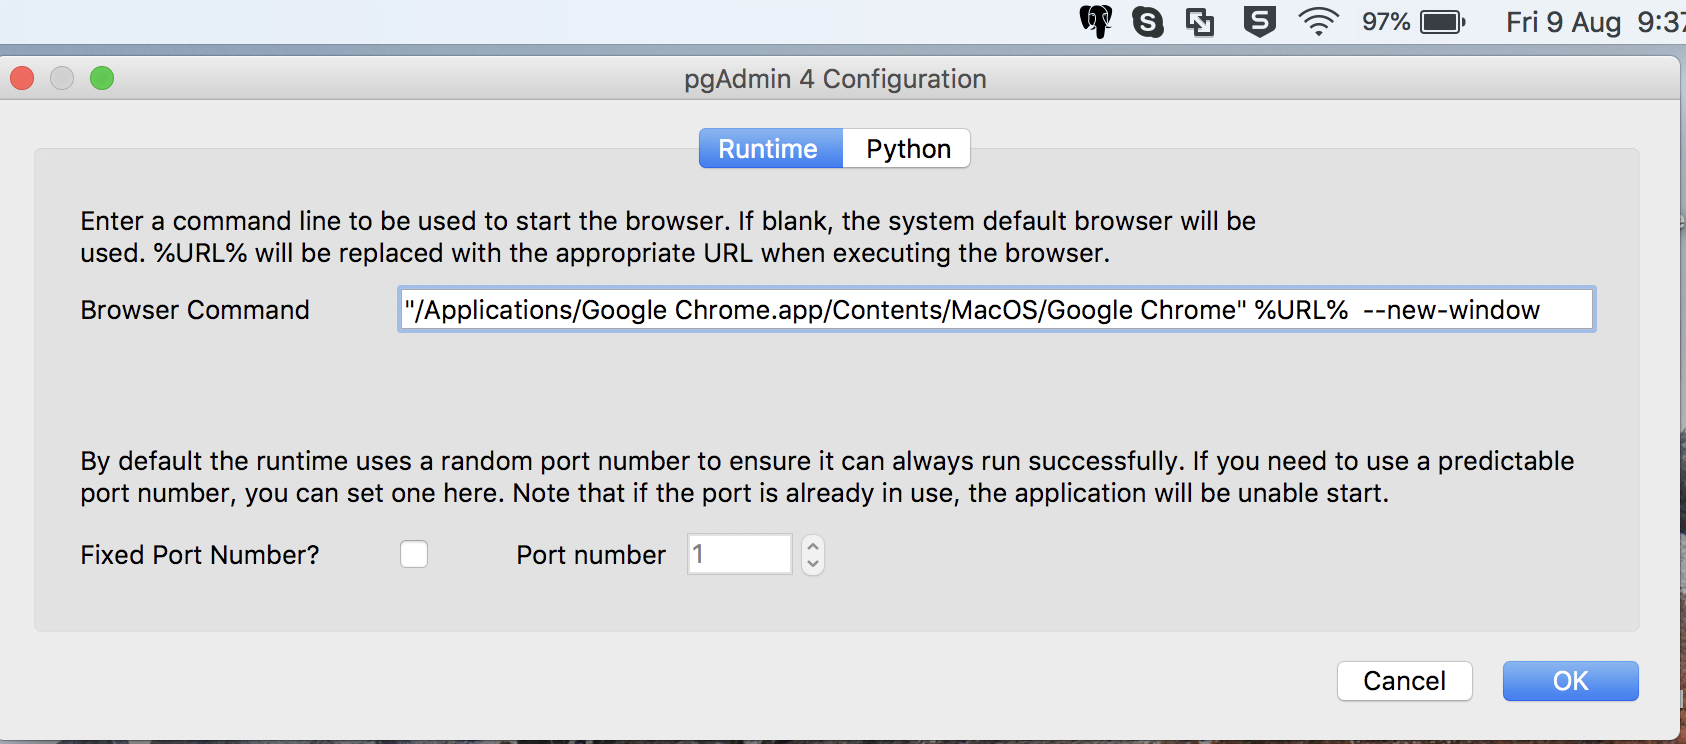Click inside the Browser Command text field

pos(995,310)
